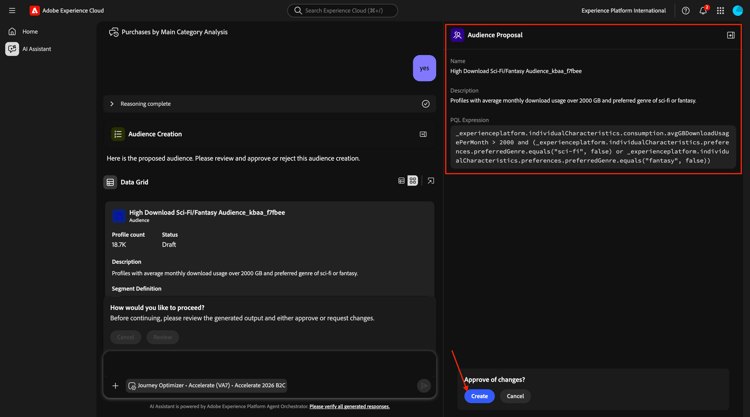Image resolution: width=750 pixels, height=417 pixels.
Task: Click the conversation icon beside Purchases title
Action: (x=113, y=32)
